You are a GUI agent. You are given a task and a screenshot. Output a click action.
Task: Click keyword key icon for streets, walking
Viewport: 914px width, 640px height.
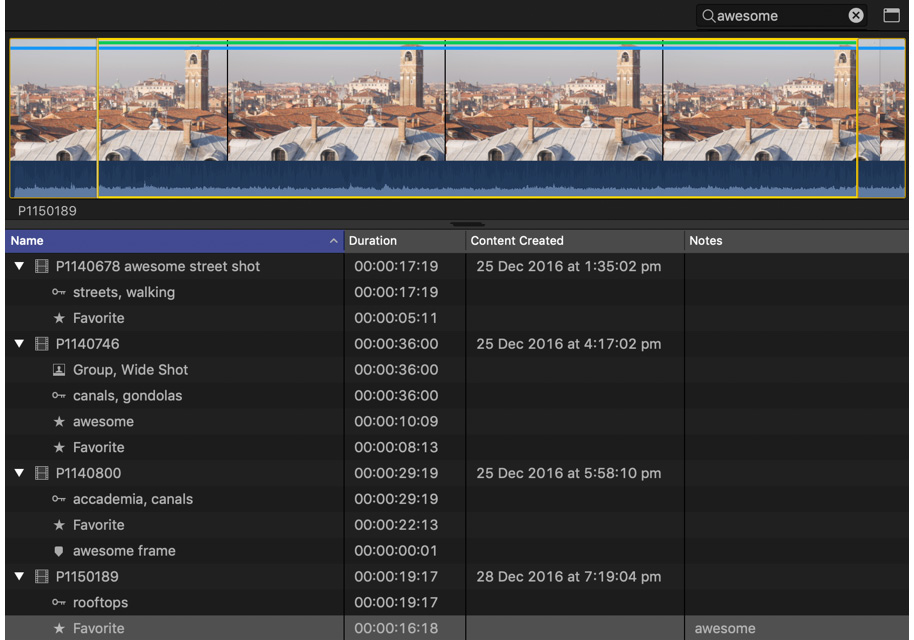(59, 292)
